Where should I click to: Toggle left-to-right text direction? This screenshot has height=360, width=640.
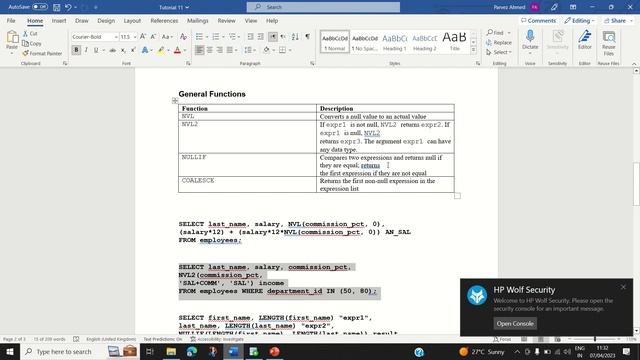coord(273,37)
